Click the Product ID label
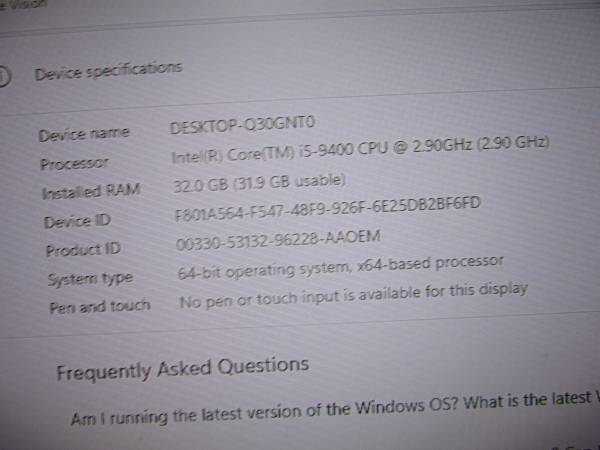Screen dimensions: 600x450 pos(83,250)
